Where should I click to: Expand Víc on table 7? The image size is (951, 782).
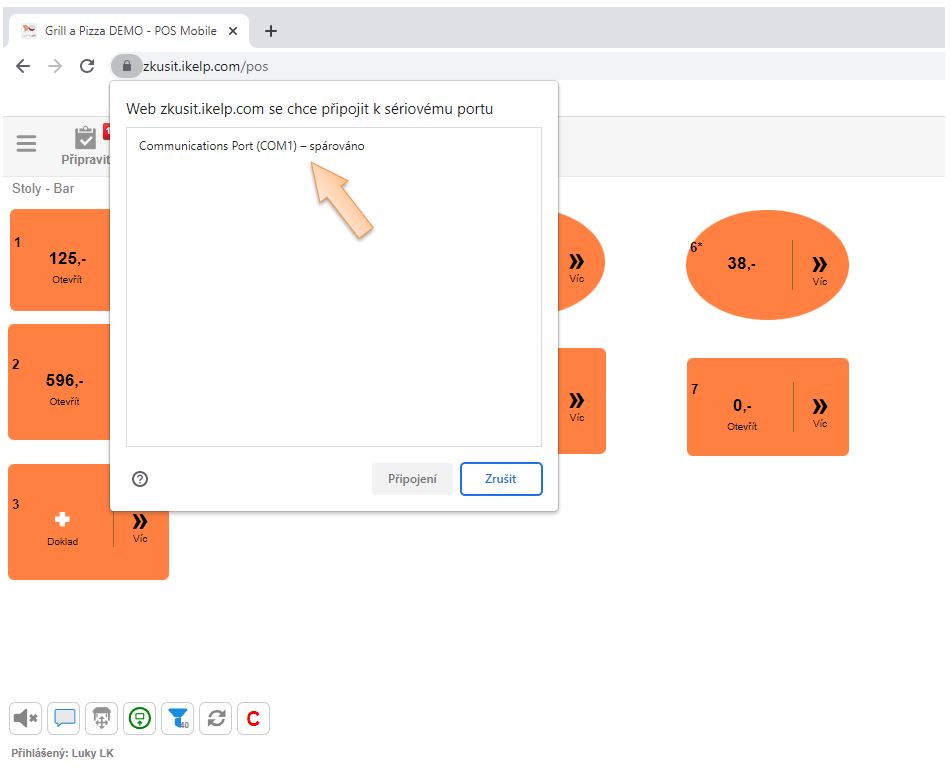pos(820,410)
